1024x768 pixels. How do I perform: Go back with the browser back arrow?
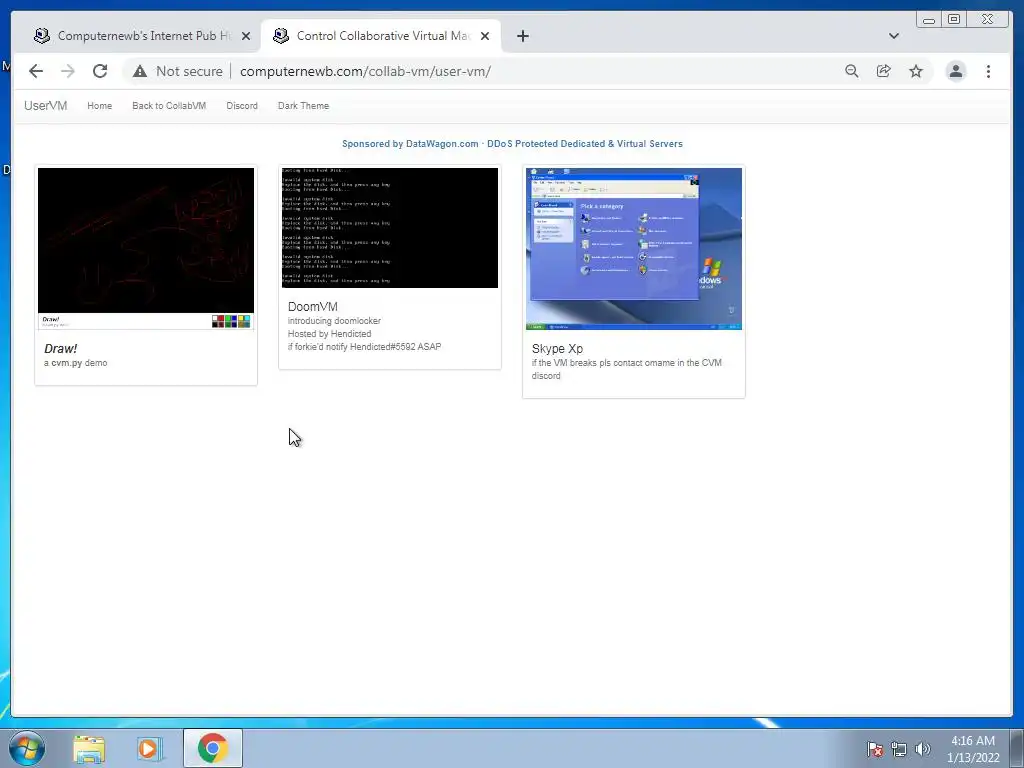tap(36, 71)
